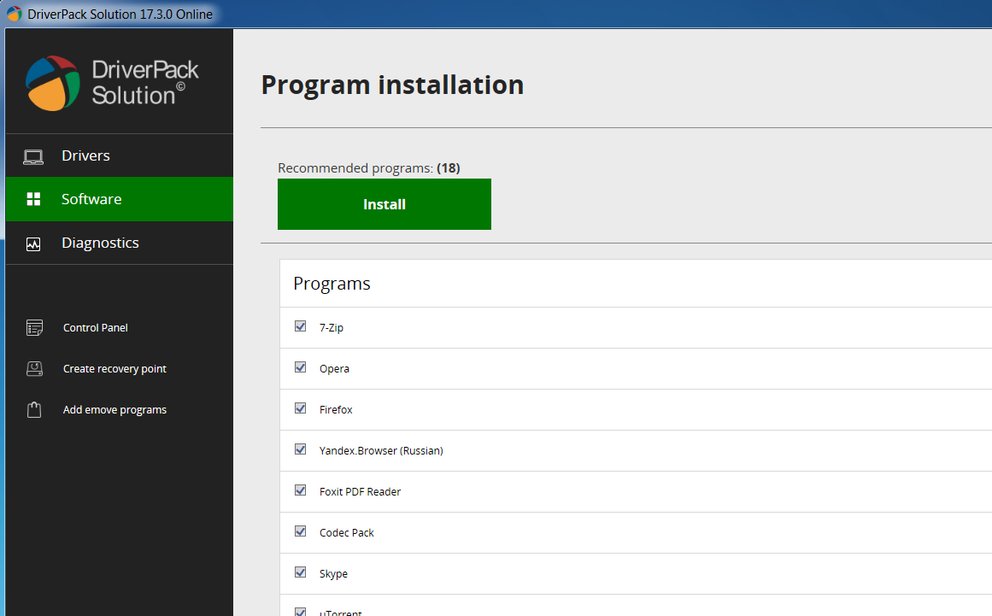This screenshot has height=616, width=992.
Task: Click the Add/remove programs bag icon
Action: pyautogui.click(x=34, y=410)
